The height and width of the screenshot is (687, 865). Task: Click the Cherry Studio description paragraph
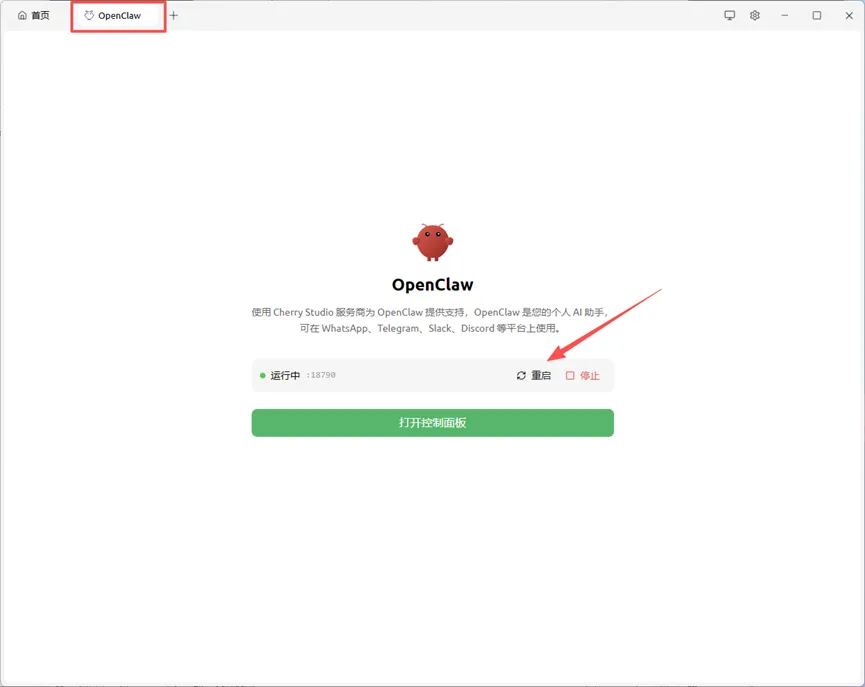tap(430, 320)
